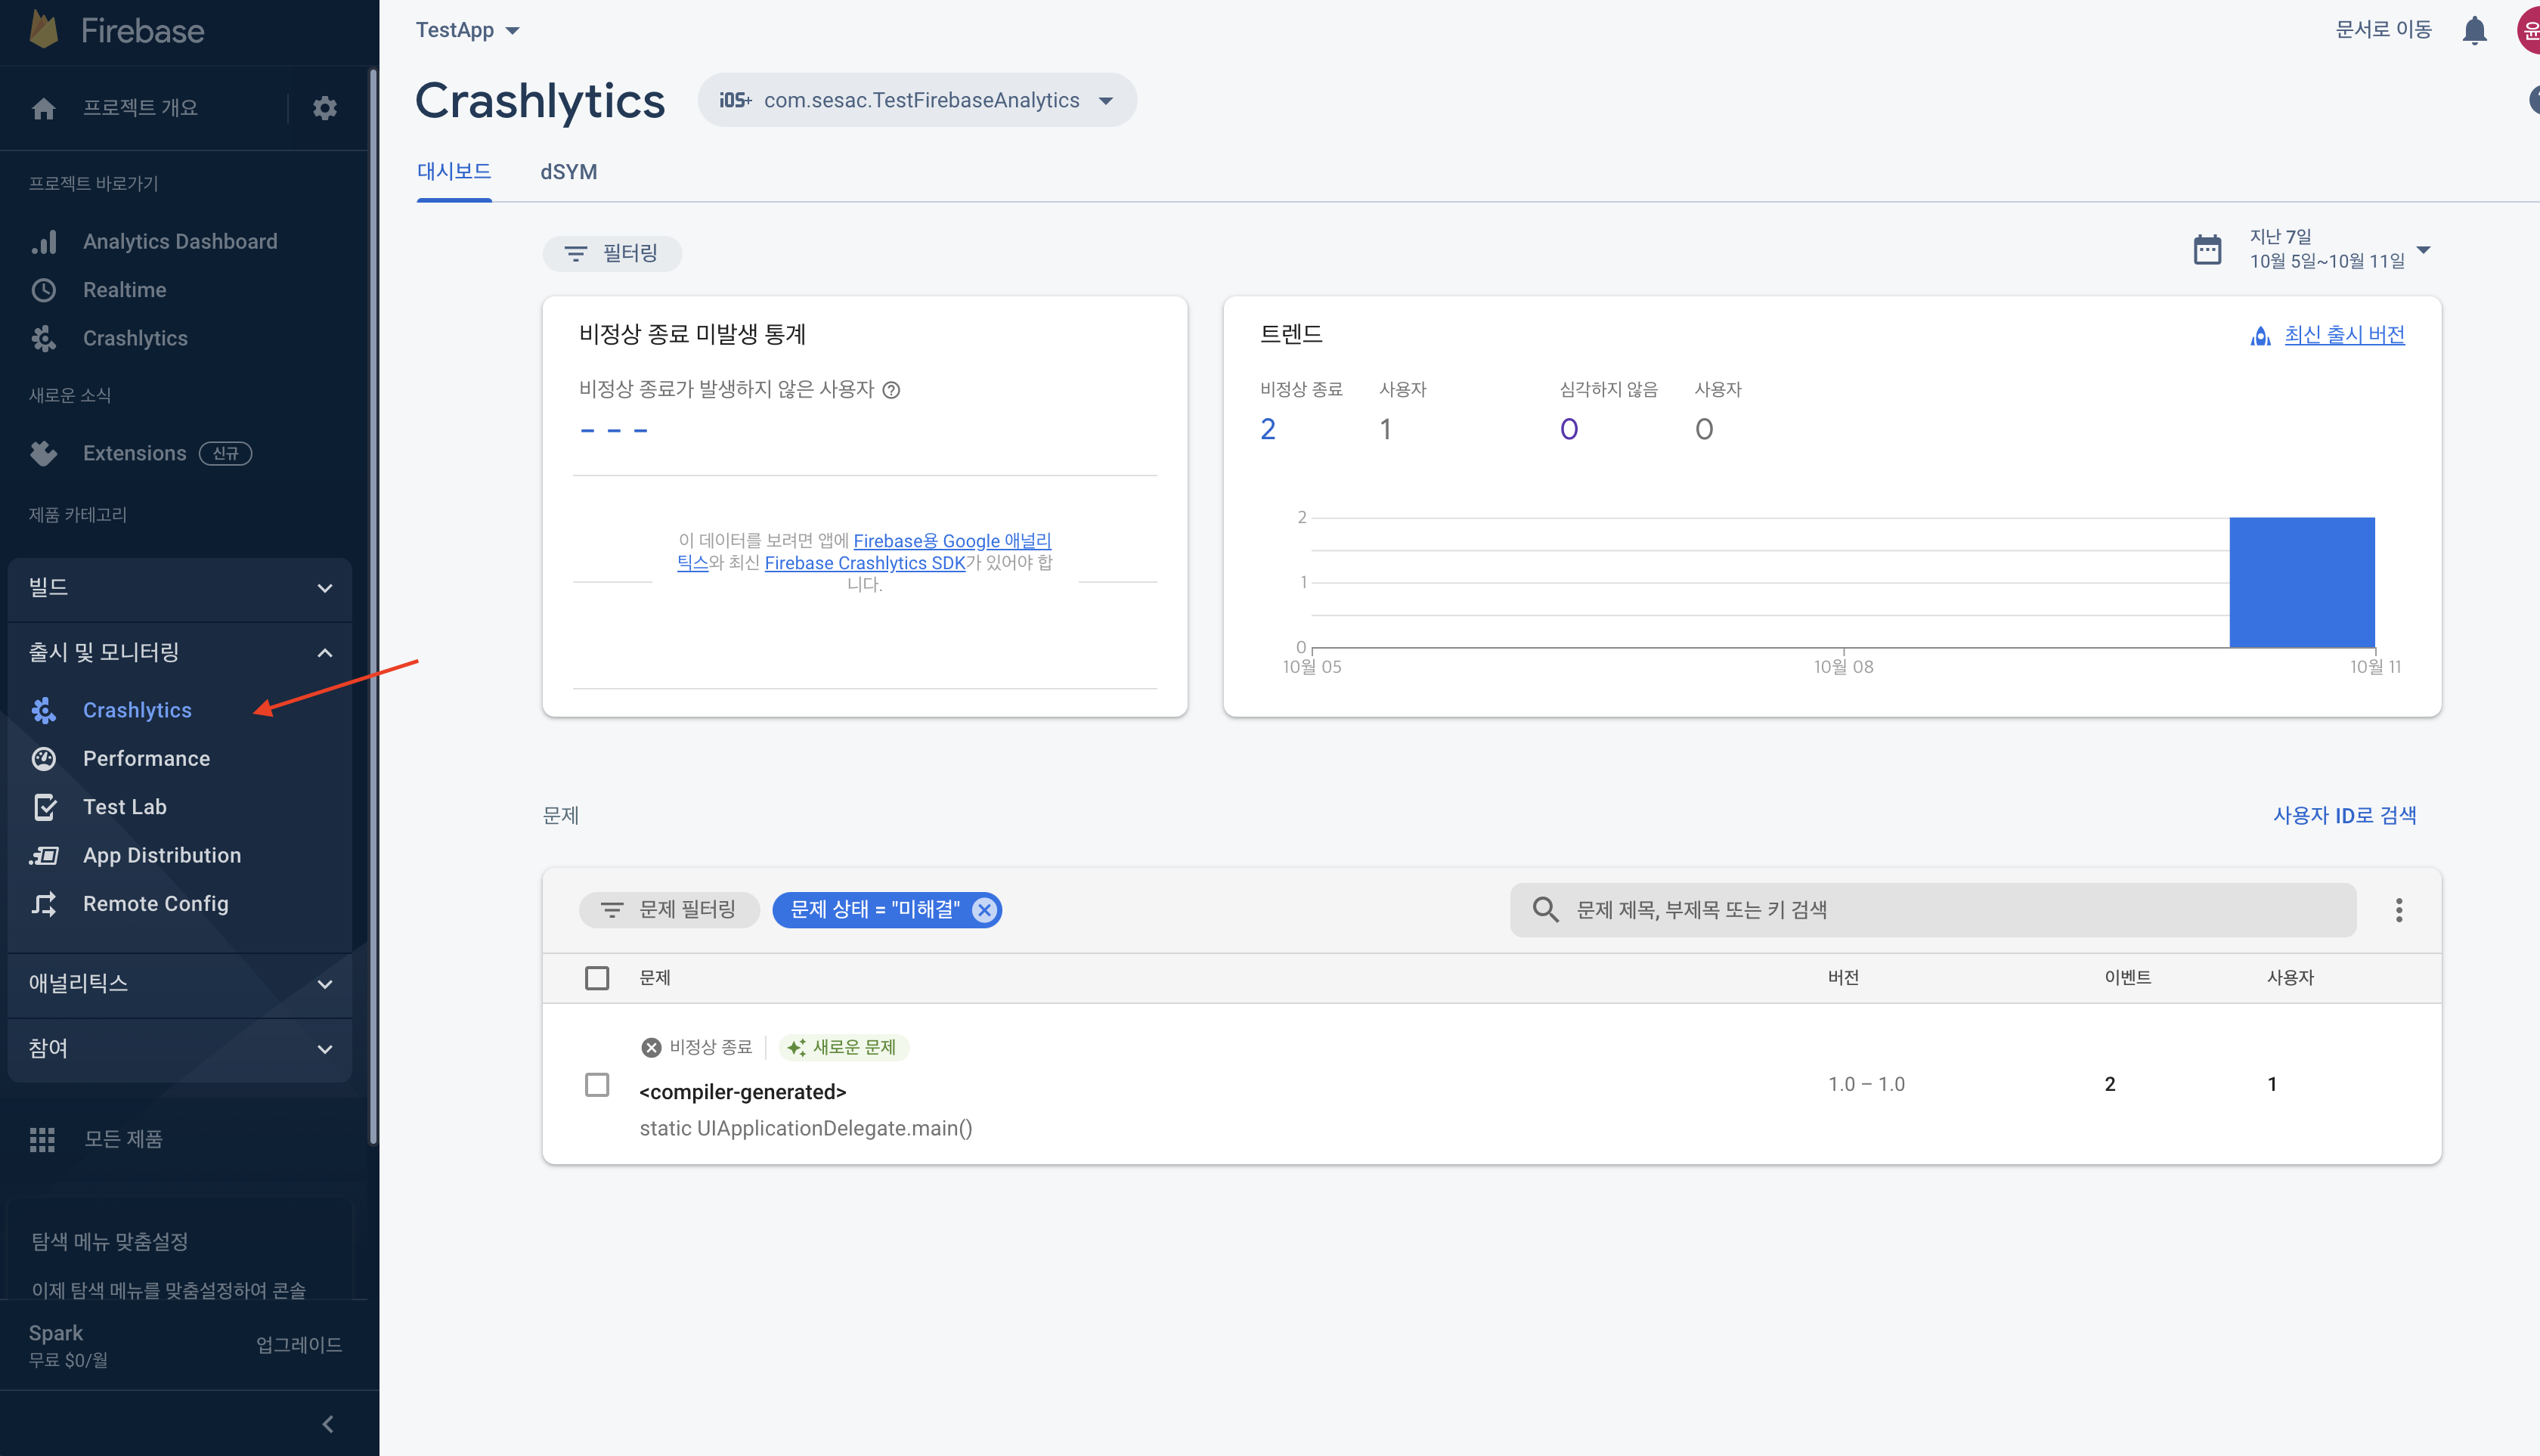Open the com.sesac.TestFirebaseAnalytics app selector

click(916, 100)
